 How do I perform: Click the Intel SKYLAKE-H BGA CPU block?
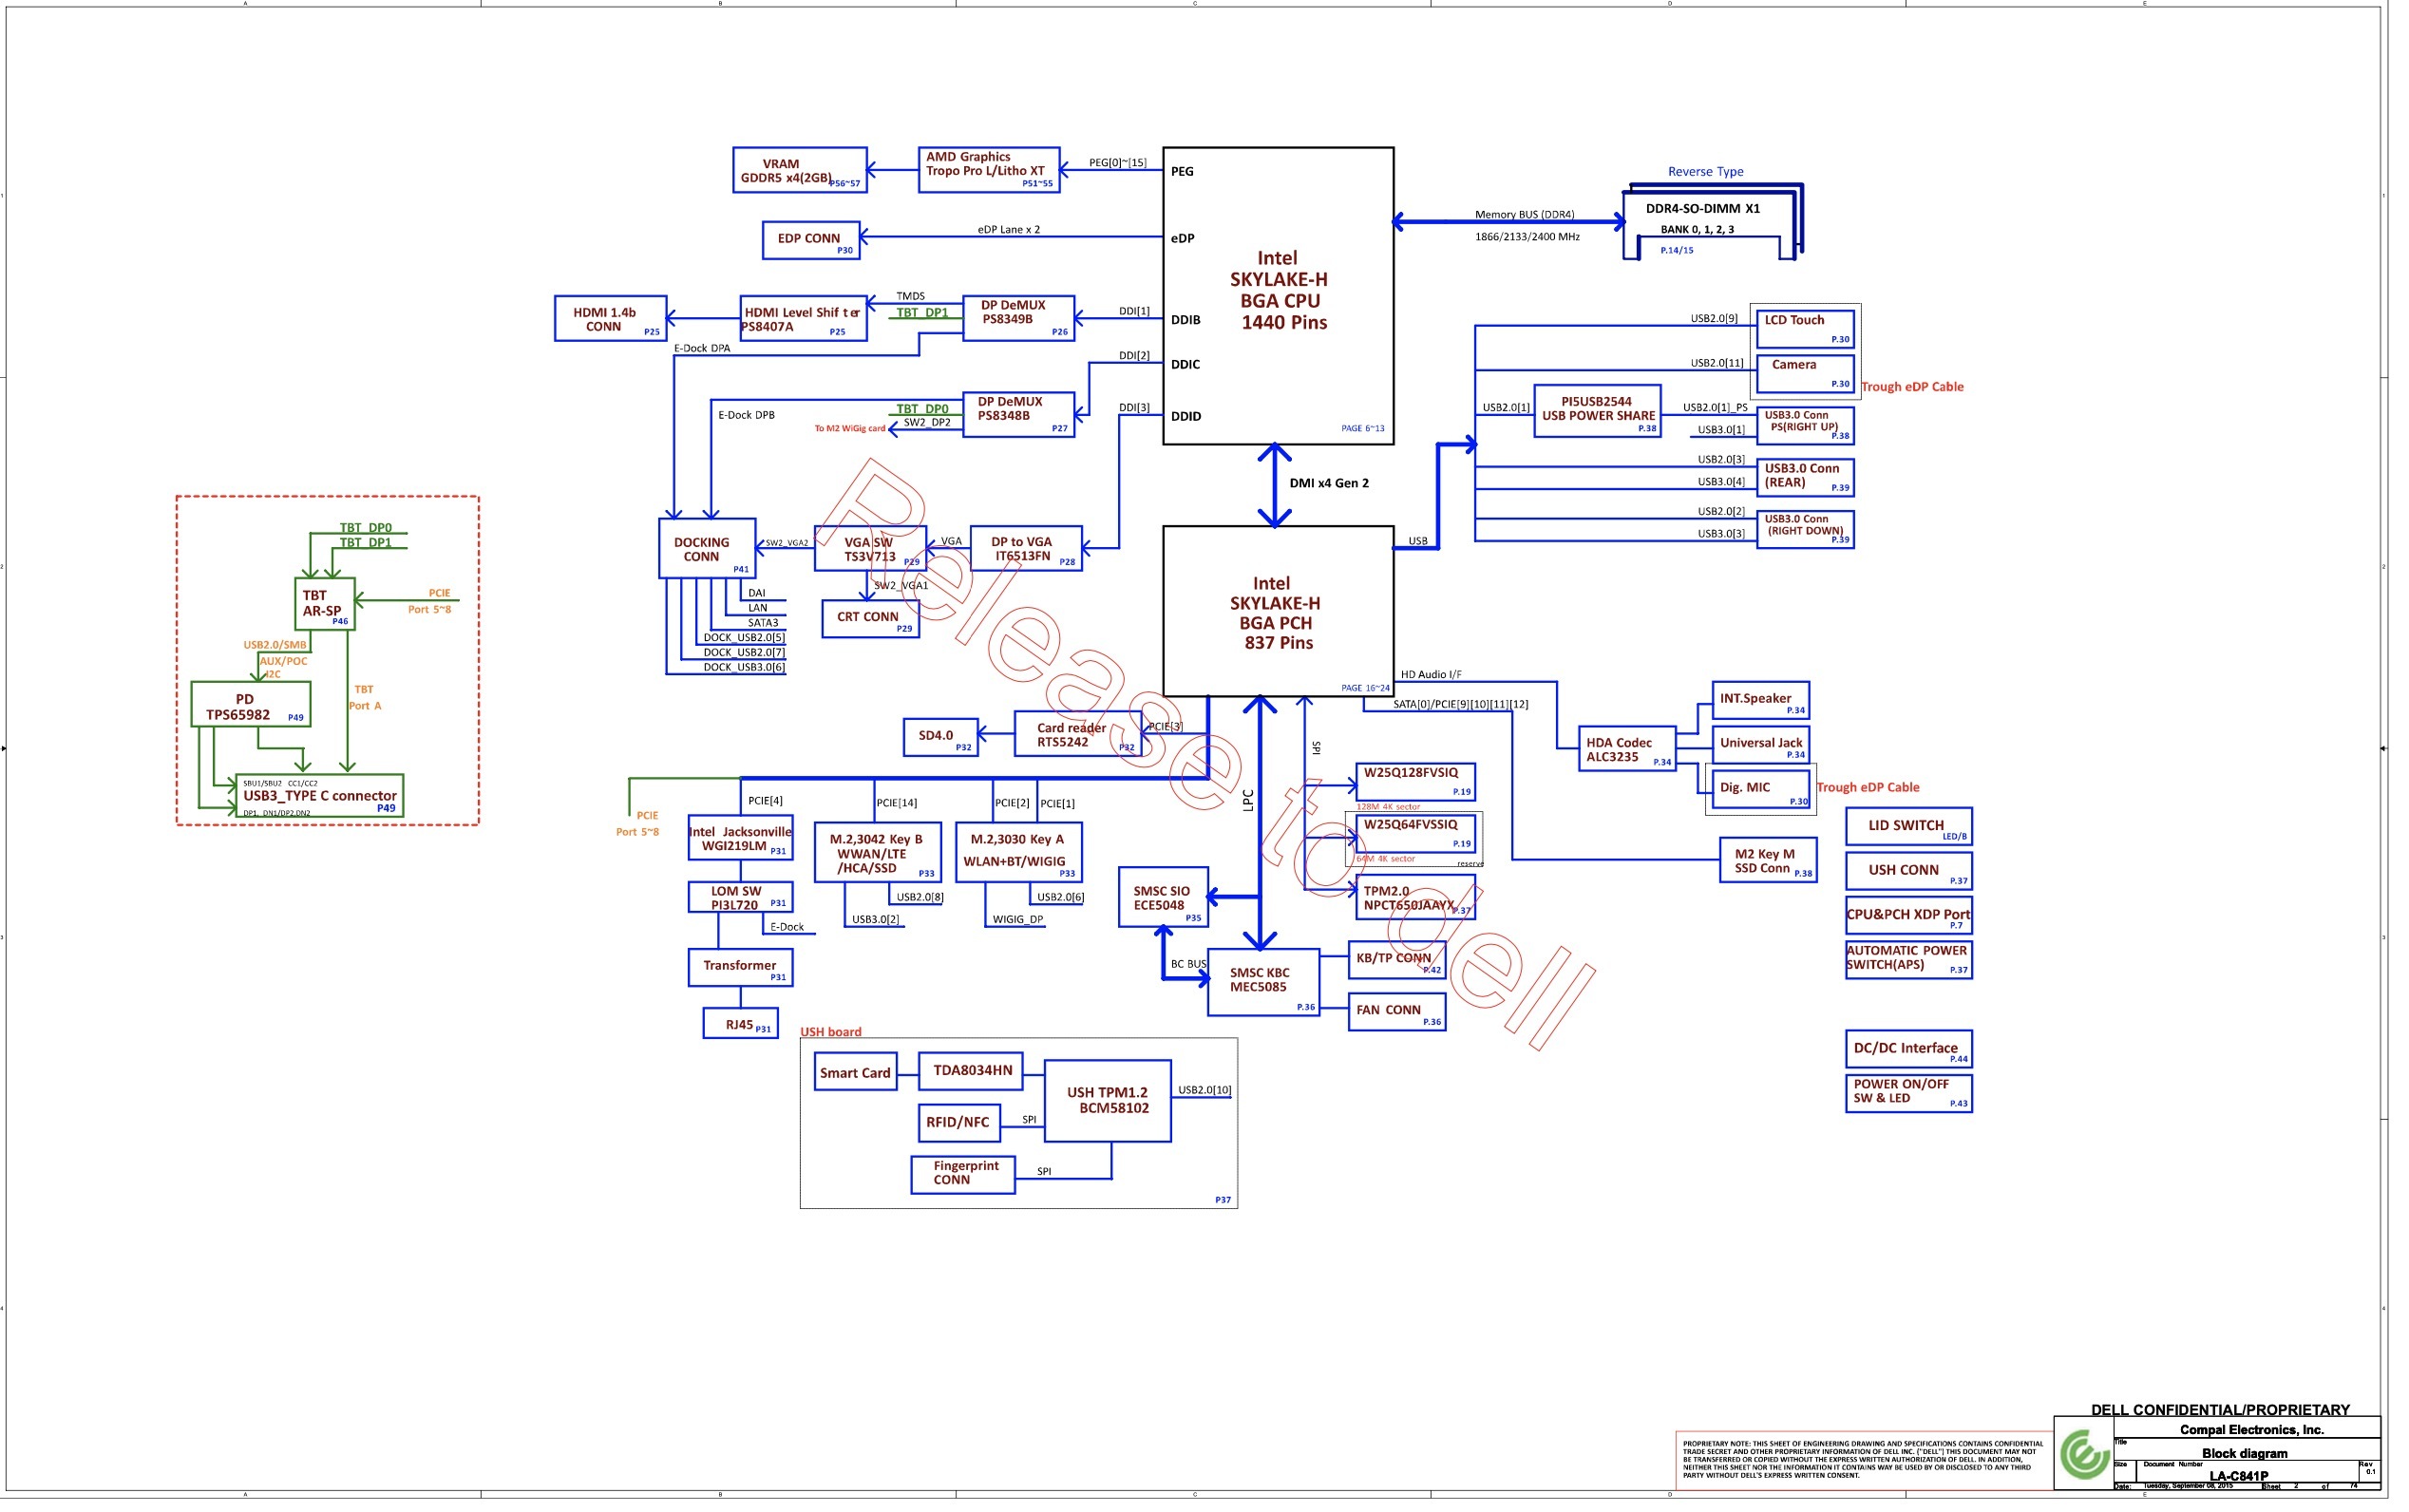click(1277, 296)
